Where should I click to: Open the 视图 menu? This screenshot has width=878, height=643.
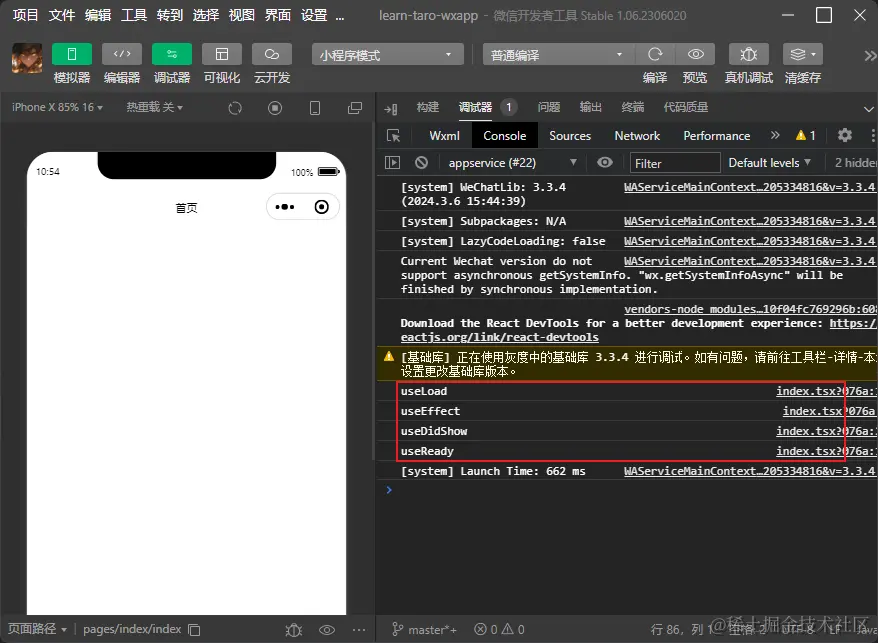point(241,15)
